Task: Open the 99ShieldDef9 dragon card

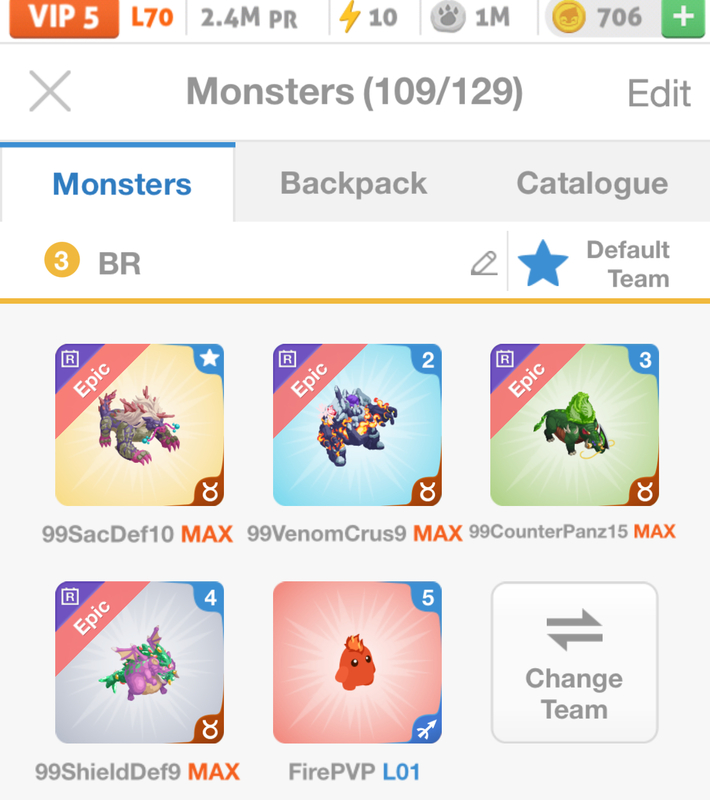Action: click(139, 662)
